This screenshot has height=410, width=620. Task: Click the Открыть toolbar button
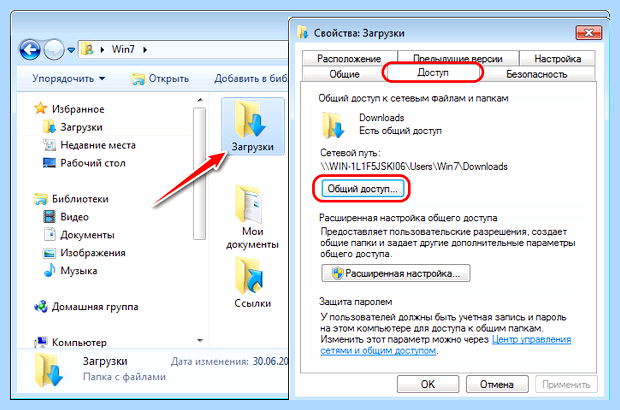coord(160,79)
